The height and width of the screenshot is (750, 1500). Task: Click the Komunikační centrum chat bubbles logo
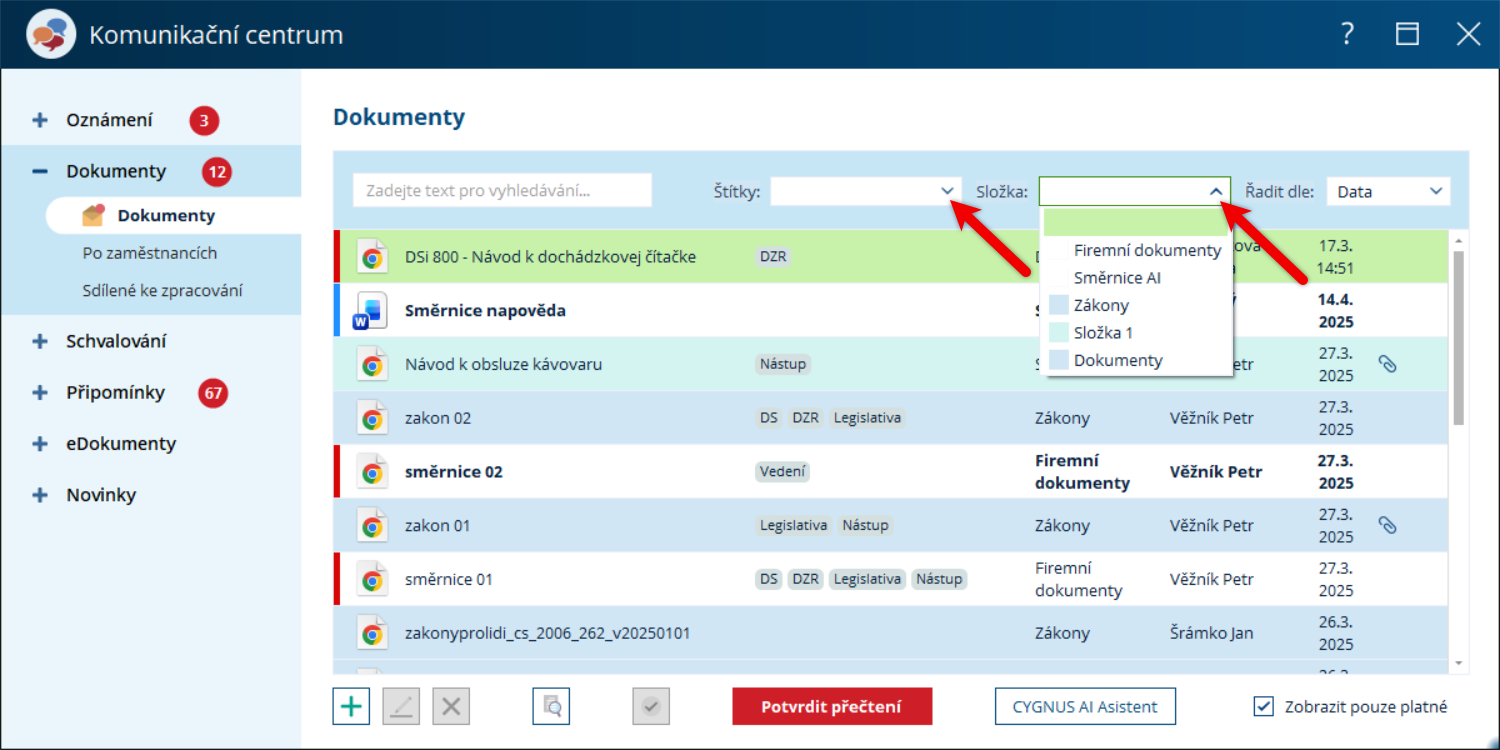pyautogui.click(x=51, y=35)
